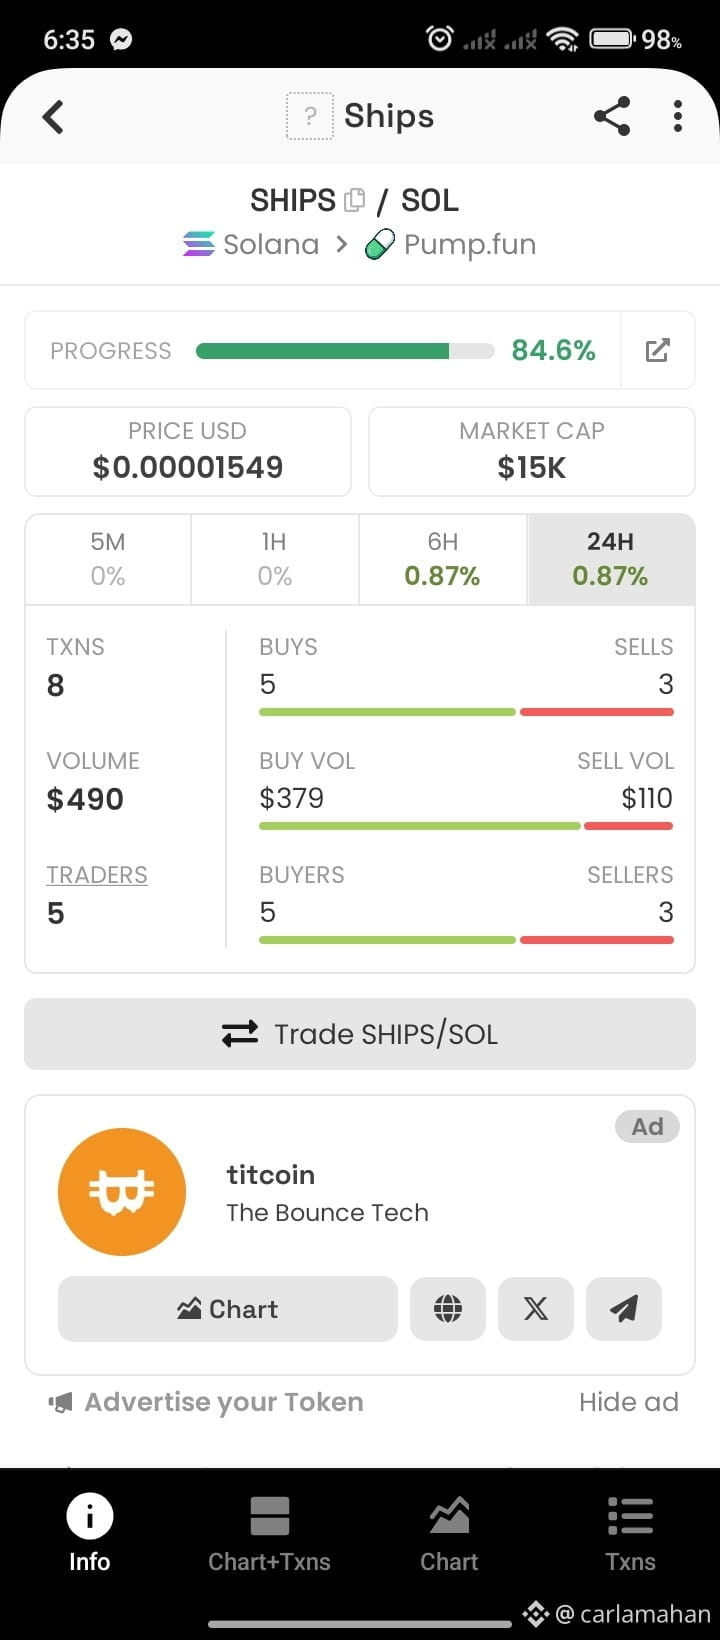Switch to Chart+Txns tab

[269, 1535]
